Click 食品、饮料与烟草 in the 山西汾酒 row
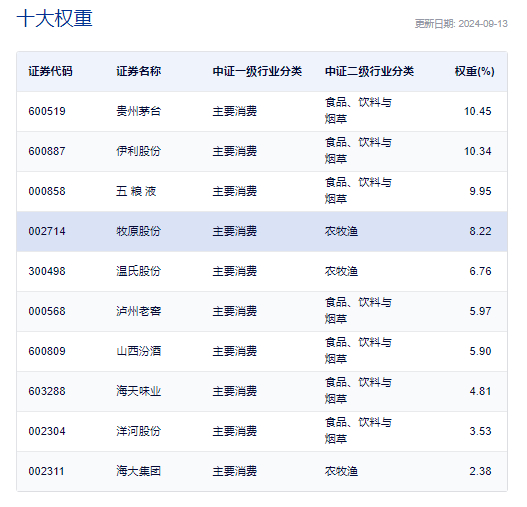This screenshot has height=507, width=527. tap(358, 351)
